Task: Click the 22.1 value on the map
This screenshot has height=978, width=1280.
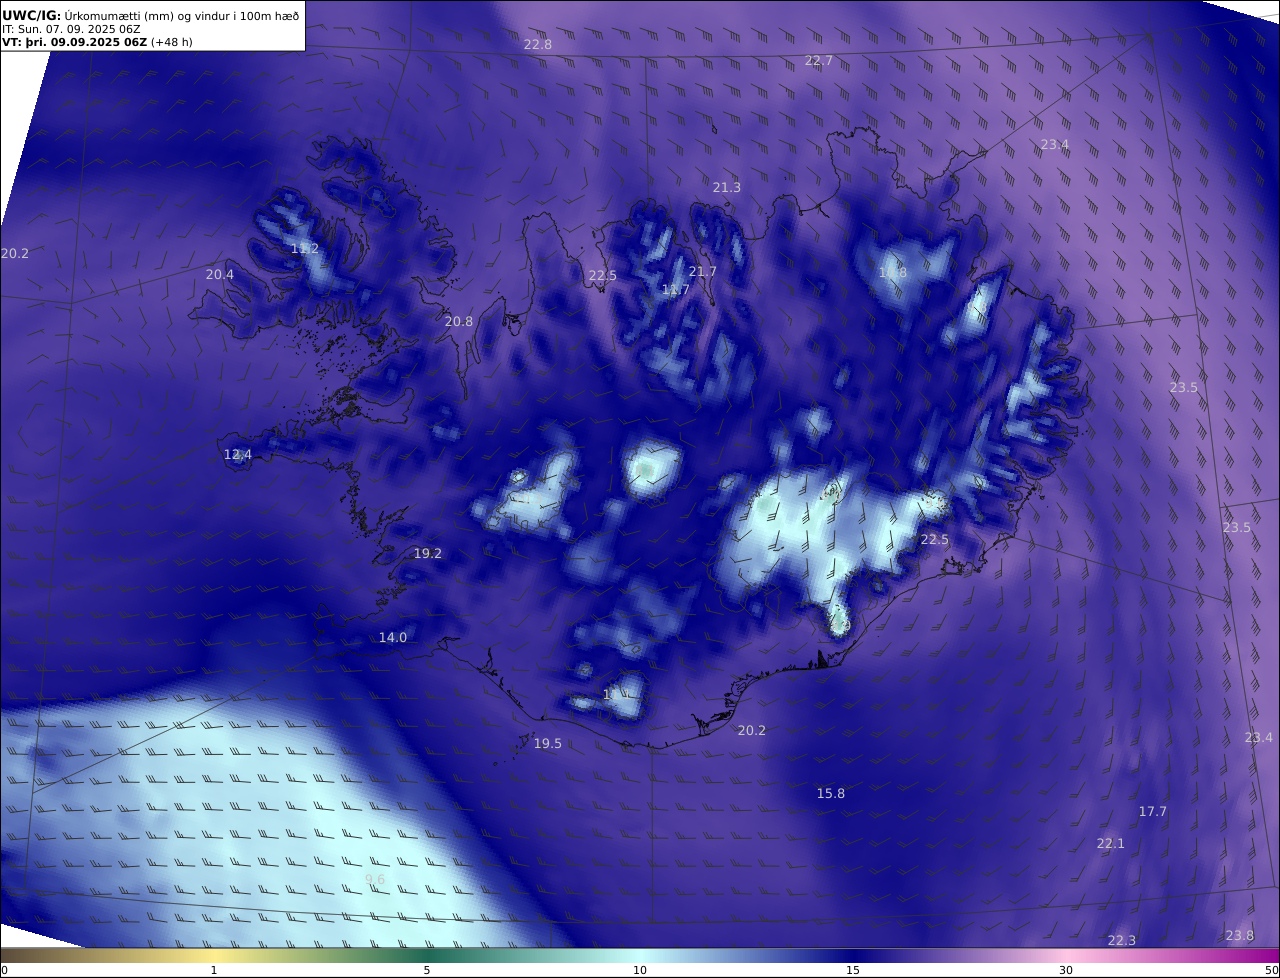Action: (1111, 844)
